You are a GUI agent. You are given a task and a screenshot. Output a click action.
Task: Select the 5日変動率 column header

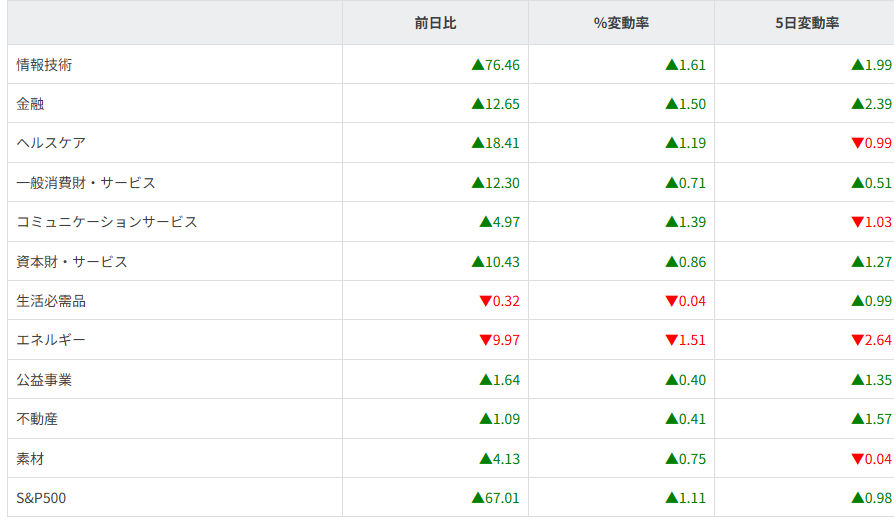806,23
